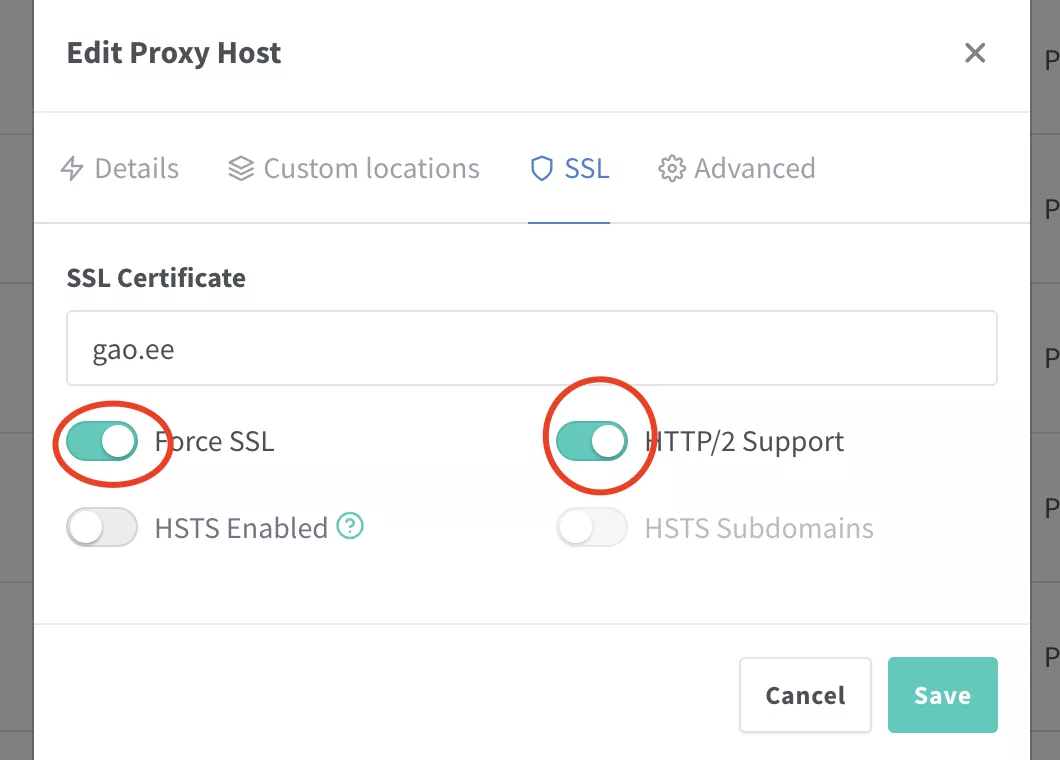Screen dimensions: 1060x760
Task: Toggle the HSTS Subdomains switch
Action: click(592, 527)
